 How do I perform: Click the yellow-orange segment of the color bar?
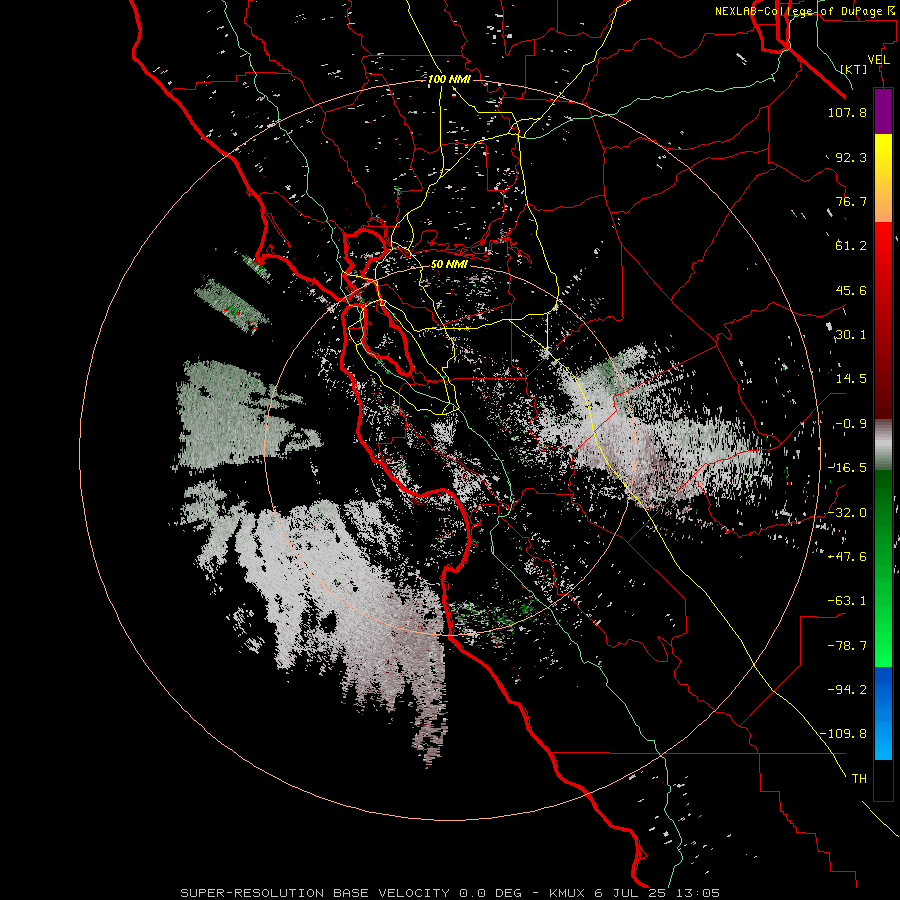(883, 178)
